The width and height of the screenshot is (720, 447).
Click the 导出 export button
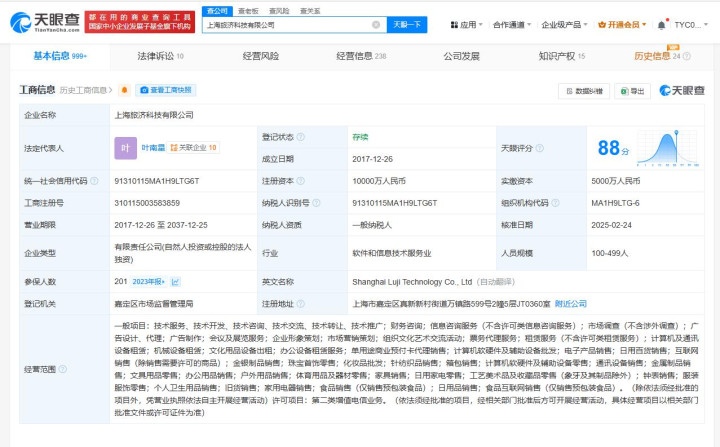(632, 91)
